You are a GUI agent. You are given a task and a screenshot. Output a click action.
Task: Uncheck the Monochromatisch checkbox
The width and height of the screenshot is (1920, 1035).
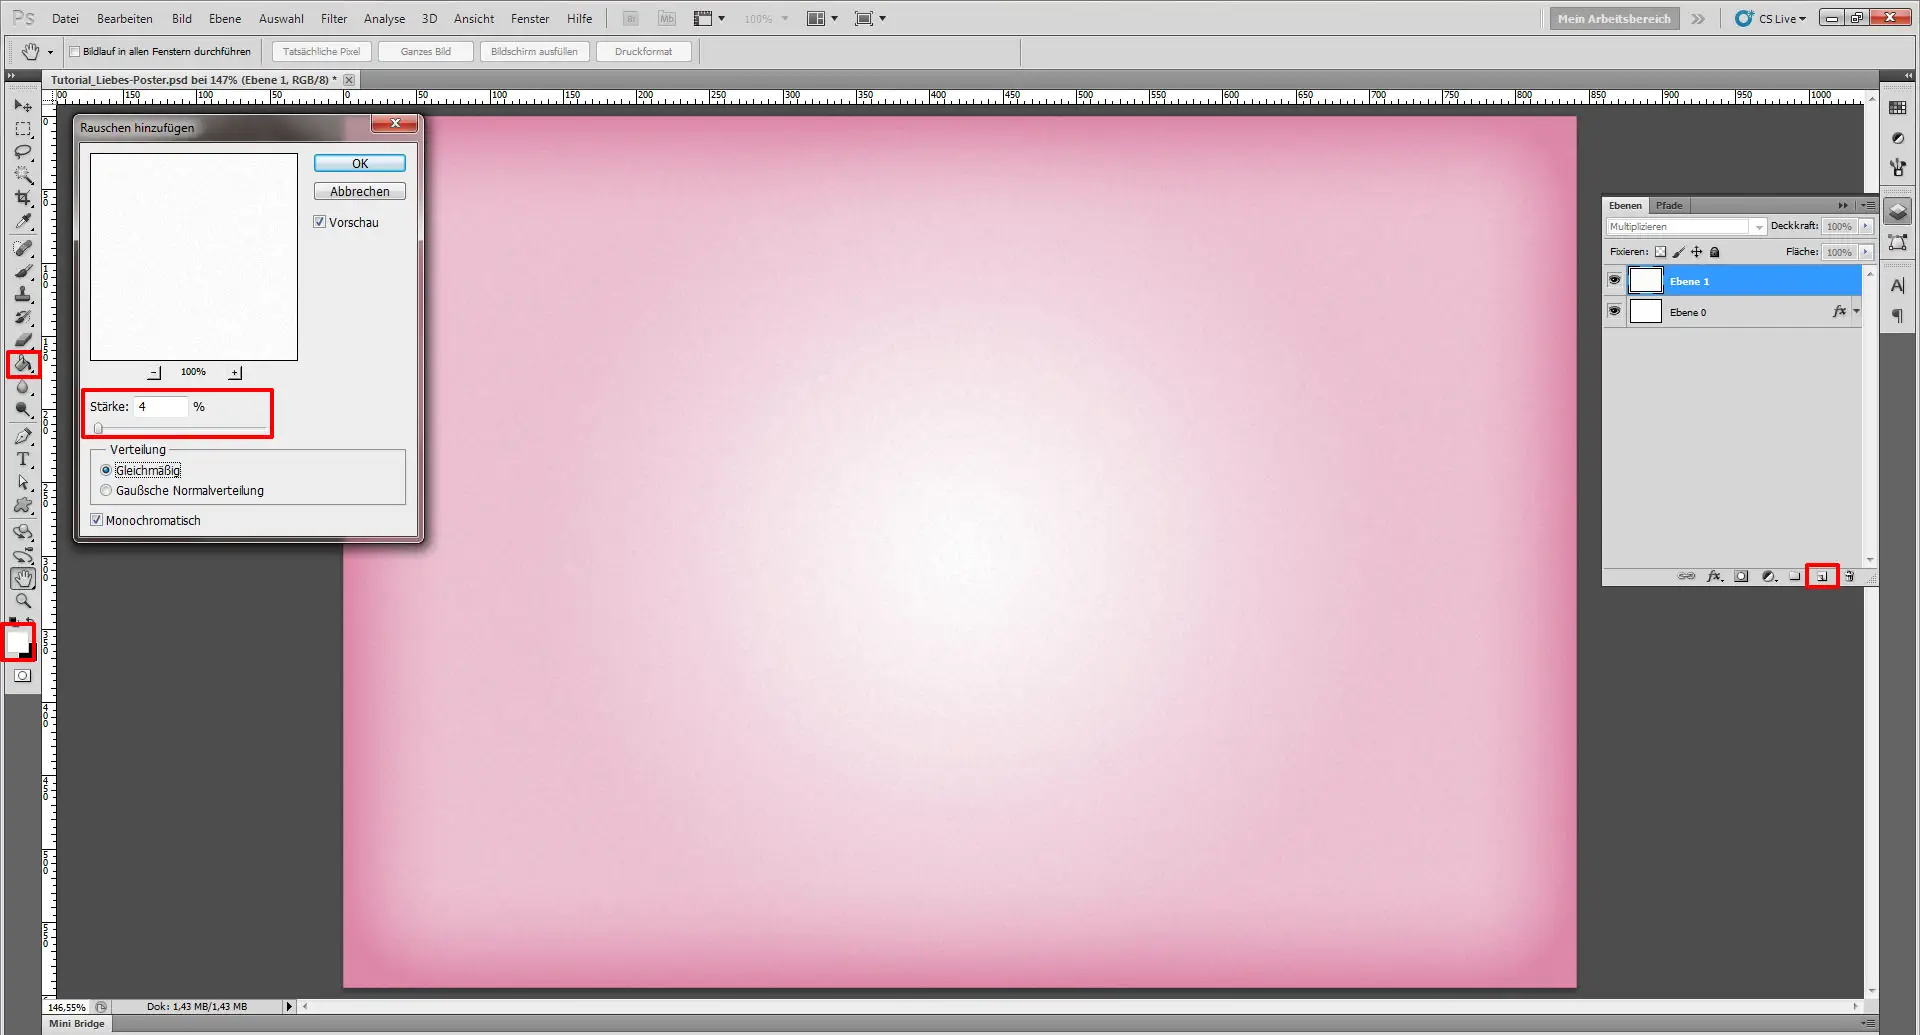coord(97,519)
